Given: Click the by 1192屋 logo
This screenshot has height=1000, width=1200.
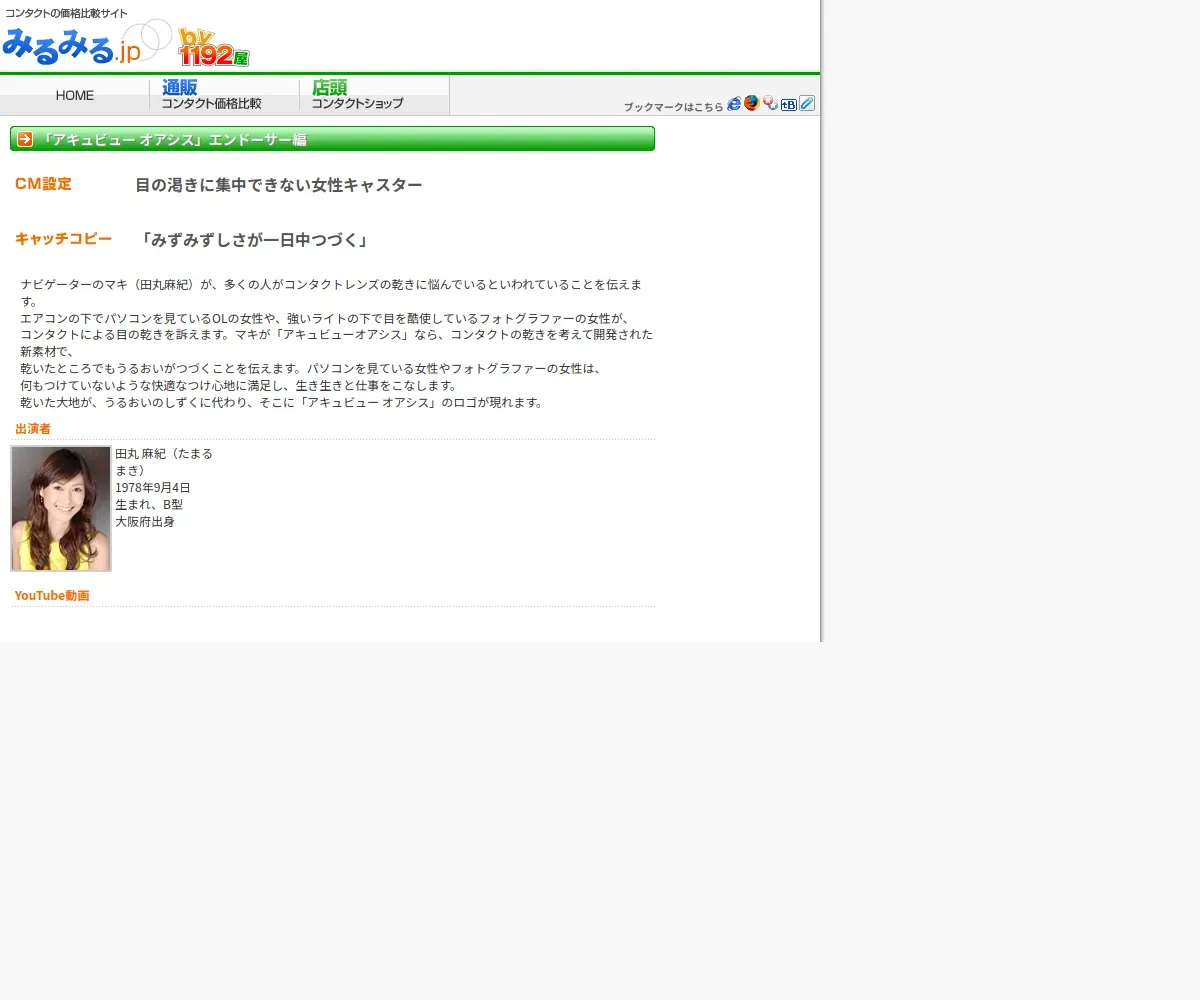Looking at the screenshot, I should (213, 47).
